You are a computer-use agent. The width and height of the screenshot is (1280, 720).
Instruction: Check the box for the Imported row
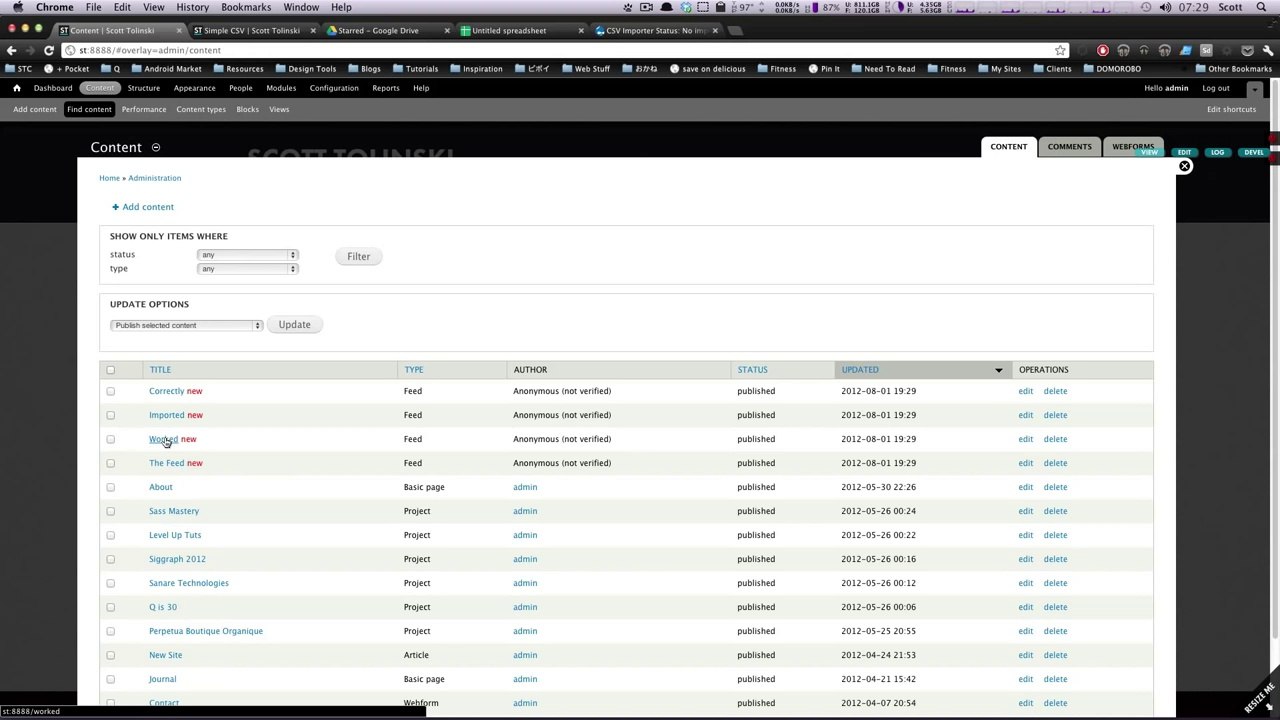pos(110,415)
